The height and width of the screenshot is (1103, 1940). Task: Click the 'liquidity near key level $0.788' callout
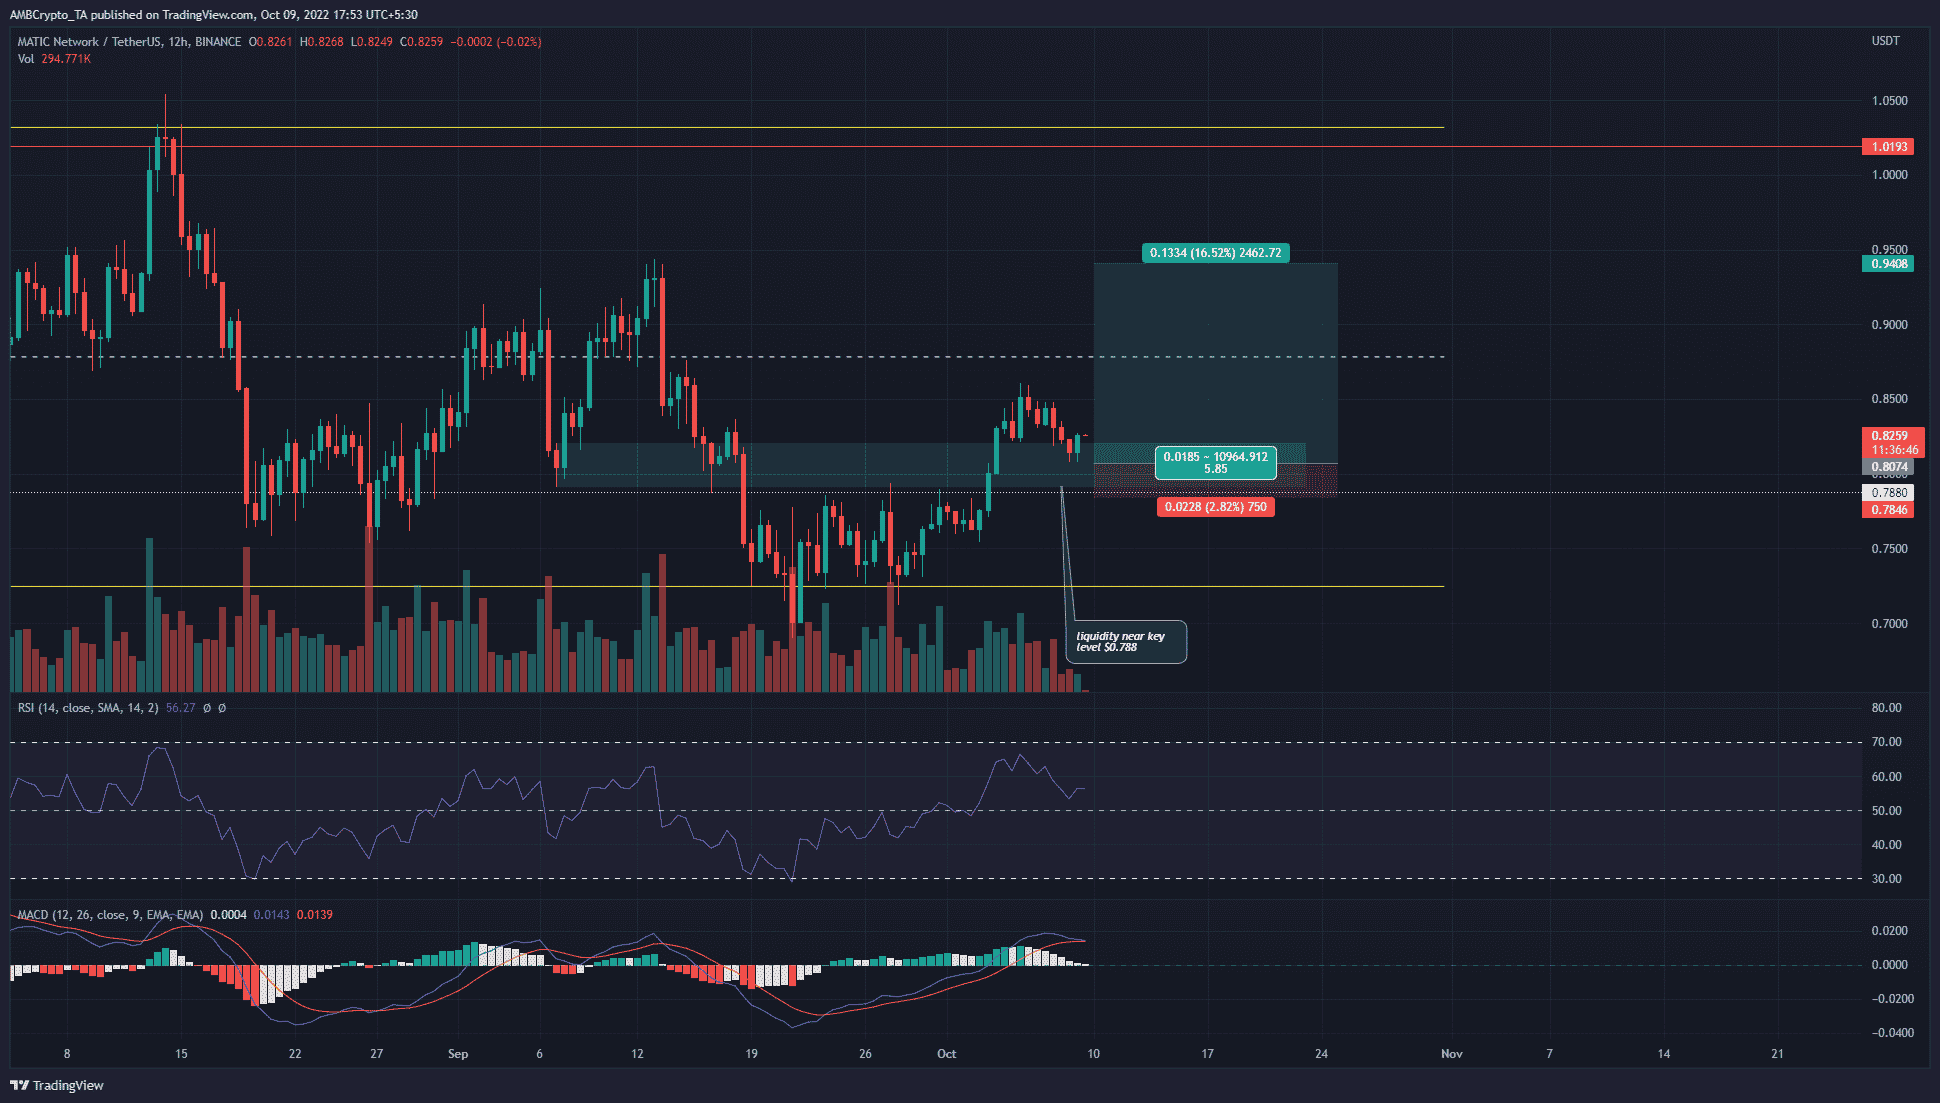click(x=1126, y=642)
